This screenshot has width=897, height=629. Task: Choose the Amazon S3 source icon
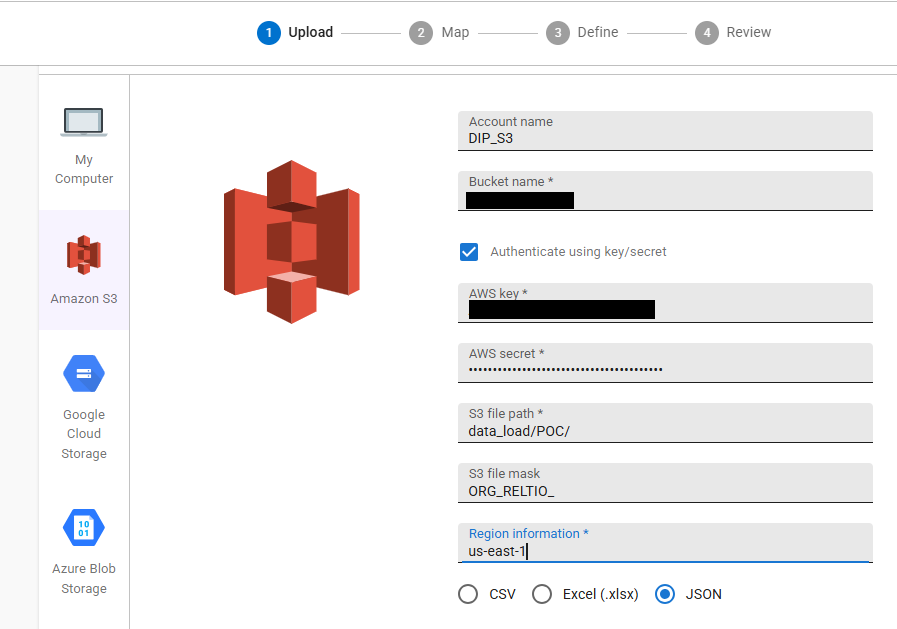[x=84, y=255]
